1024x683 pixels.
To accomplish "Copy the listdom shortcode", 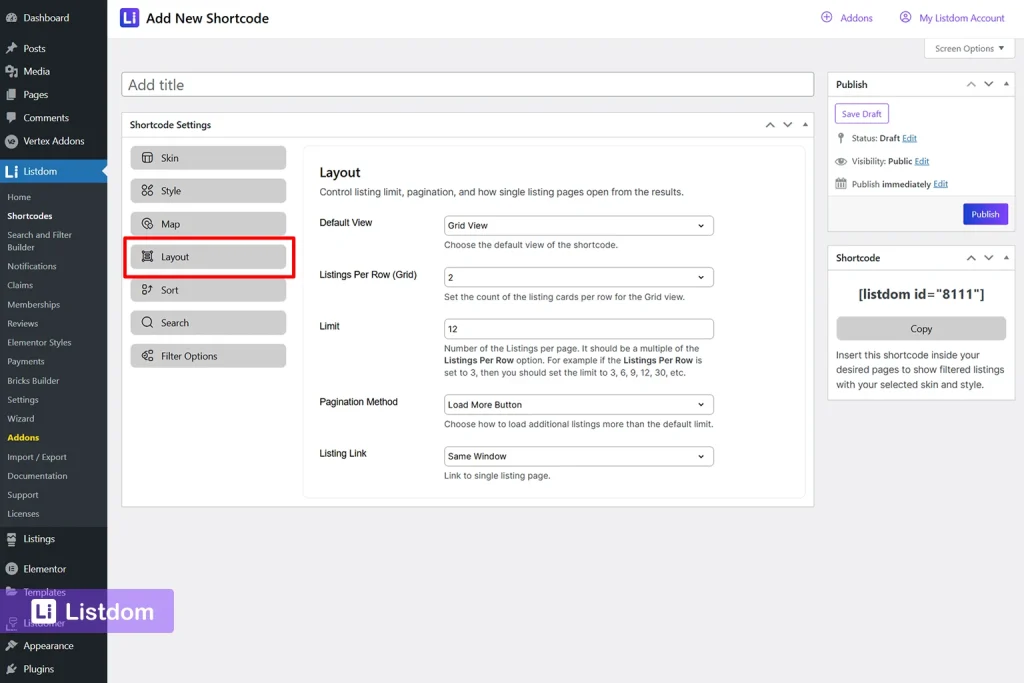I will click(x=920, y=328).
